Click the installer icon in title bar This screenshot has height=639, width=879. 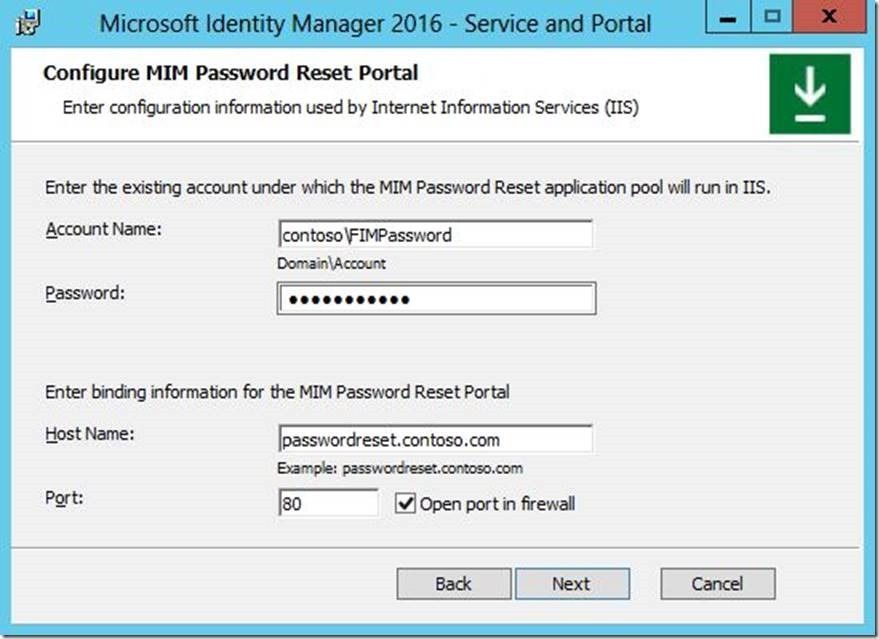point(27,23)
